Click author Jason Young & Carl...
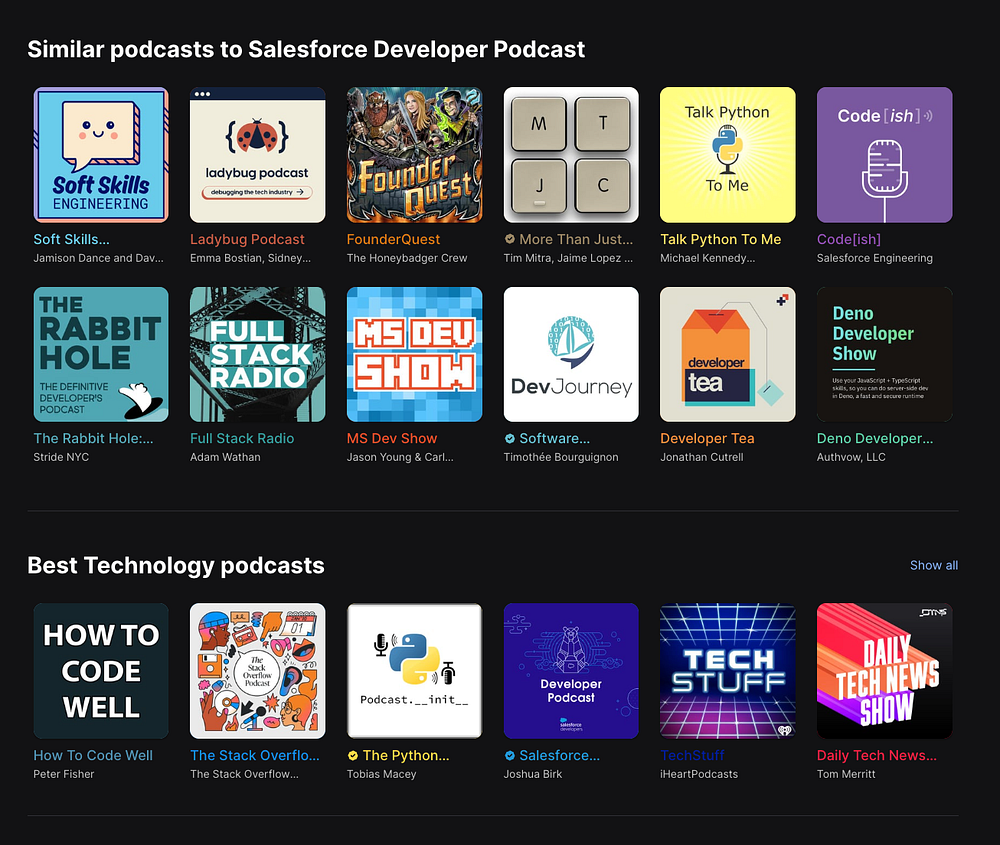The width and height of the screenshot is (1000, 845). (400, 457)
